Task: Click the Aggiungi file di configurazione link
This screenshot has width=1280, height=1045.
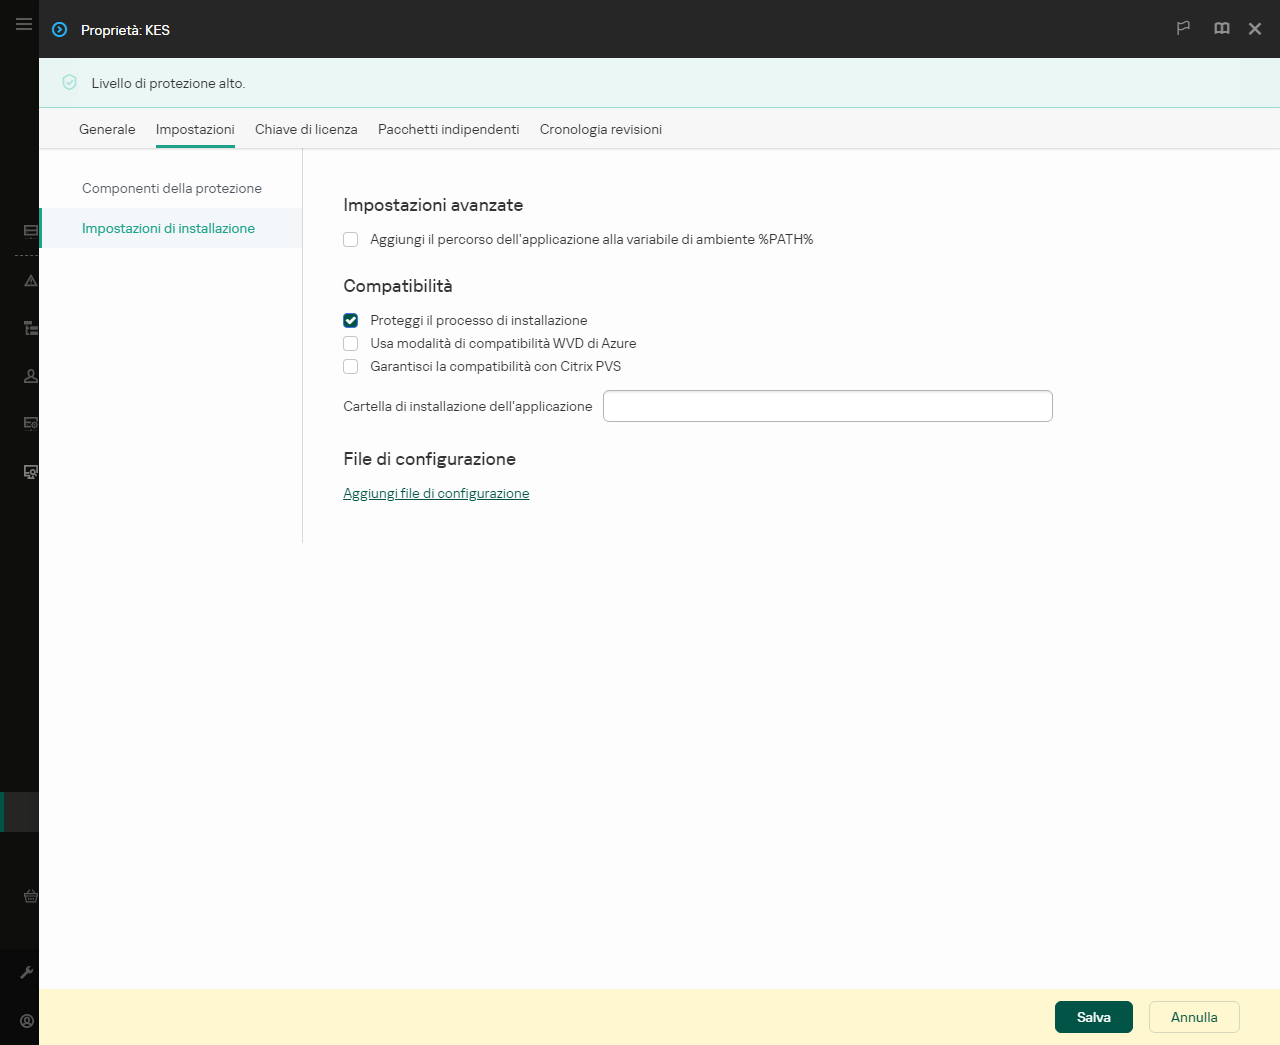Action: pos(436,493)
